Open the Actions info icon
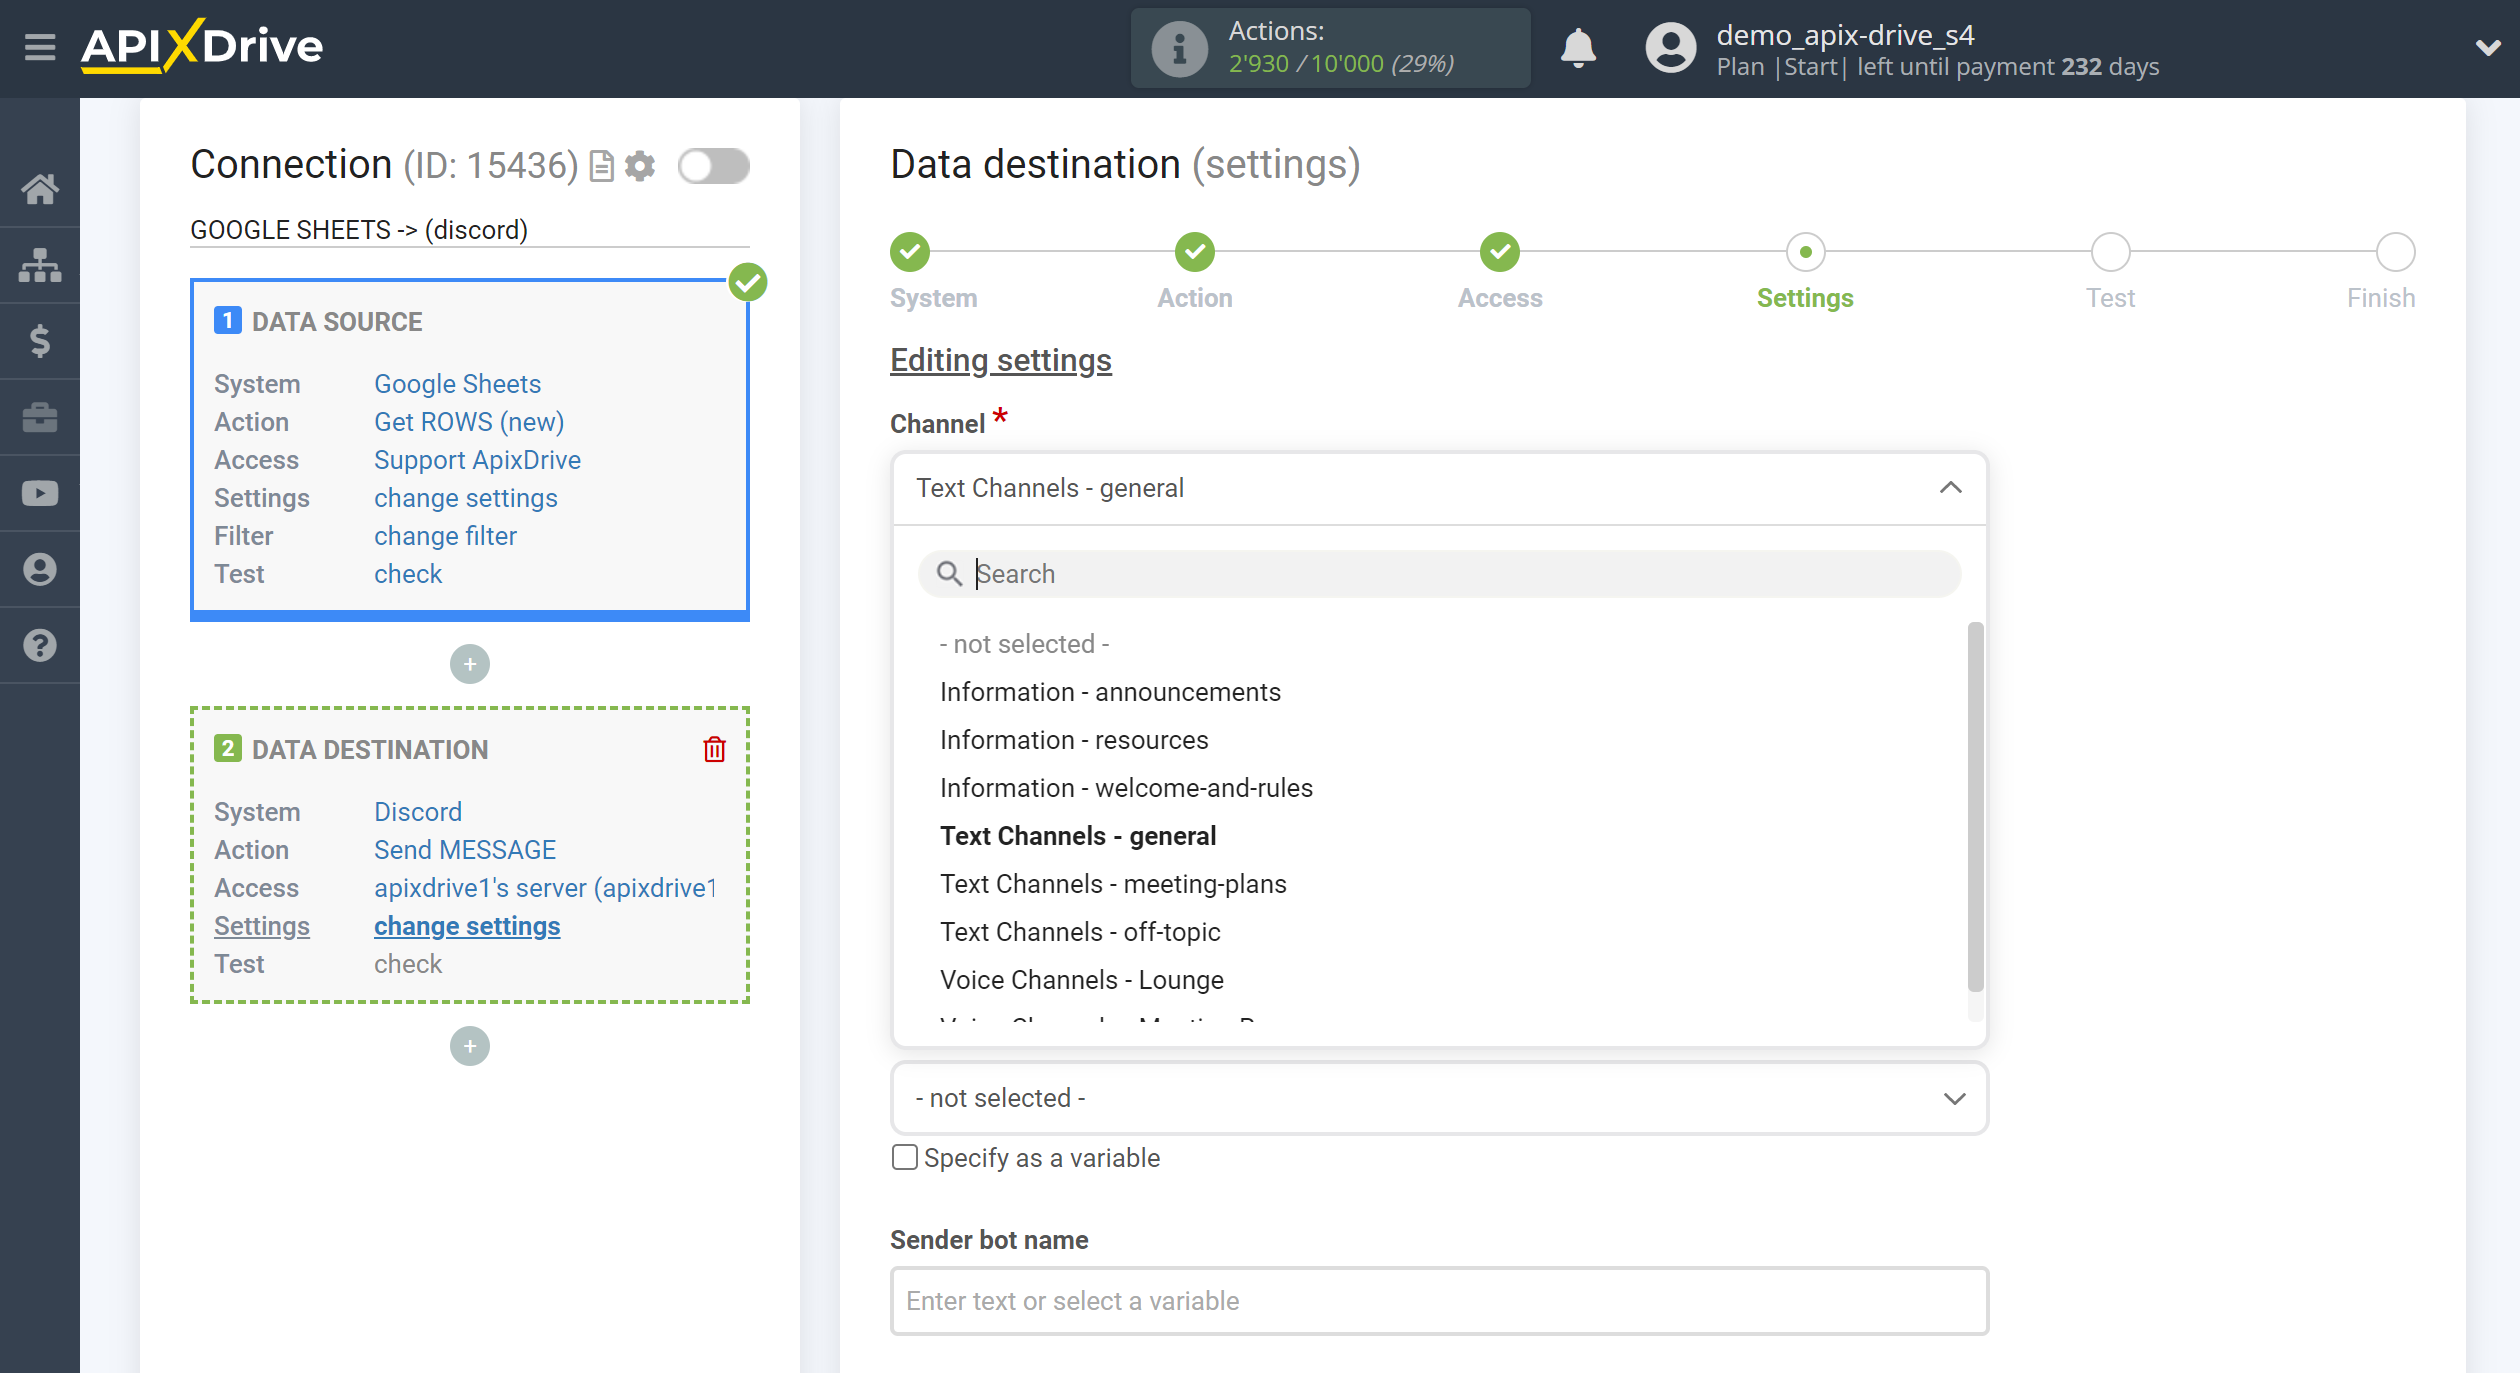Viewport: 2520px width, 1373px height. coord(1179,48)
